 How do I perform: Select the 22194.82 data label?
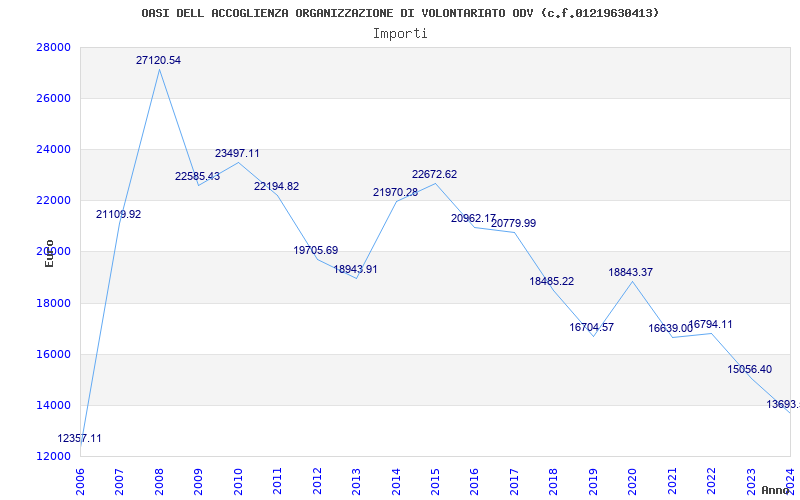277,186
